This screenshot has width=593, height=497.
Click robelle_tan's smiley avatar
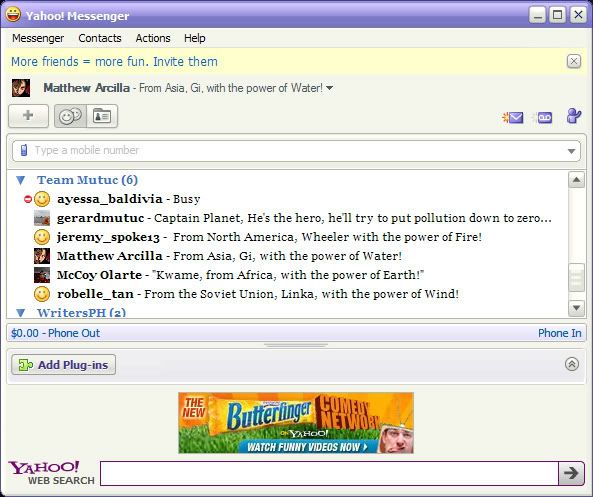tap(42, 294)
